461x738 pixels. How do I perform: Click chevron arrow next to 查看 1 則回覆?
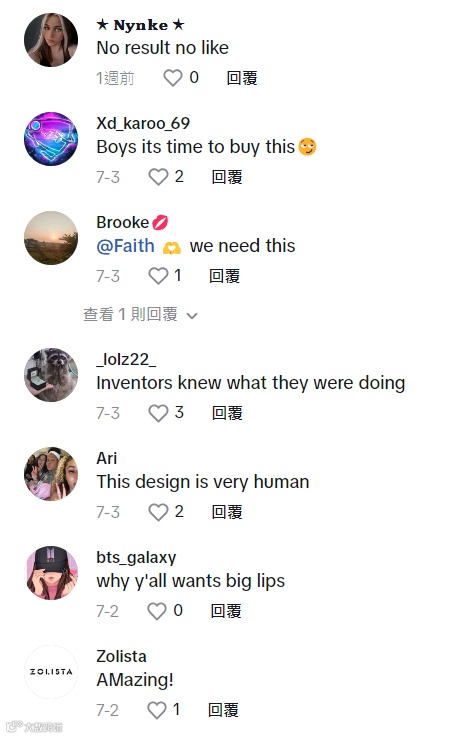(192, 316)
